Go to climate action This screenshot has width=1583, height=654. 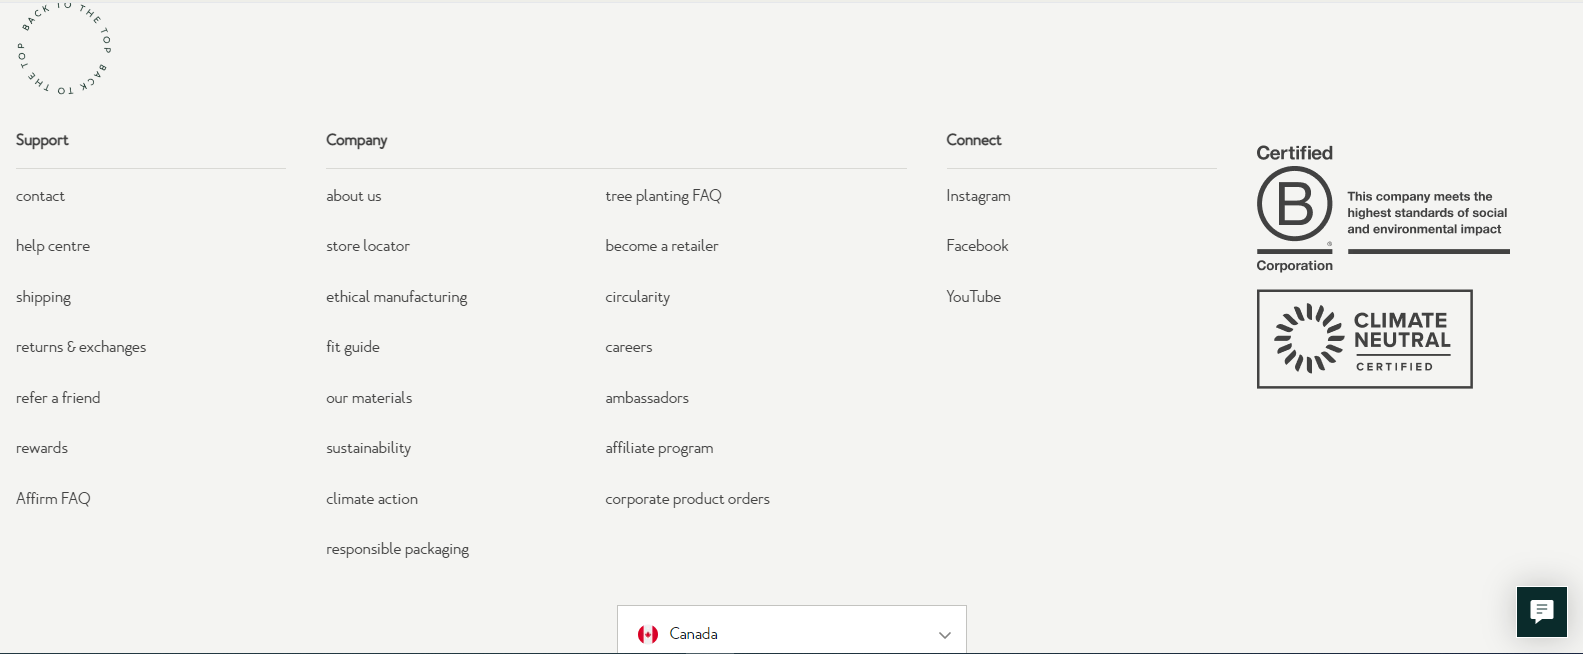tap(372, 499)
